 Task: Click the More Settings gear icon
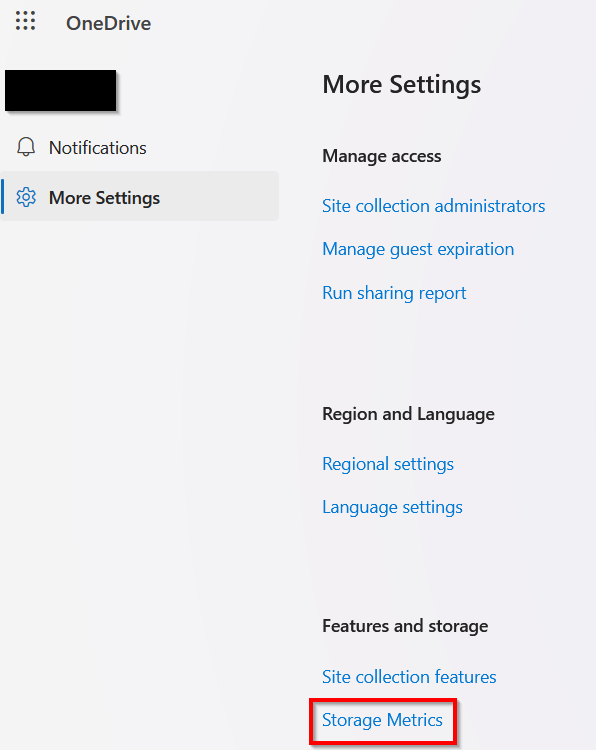tap(26, 197)
